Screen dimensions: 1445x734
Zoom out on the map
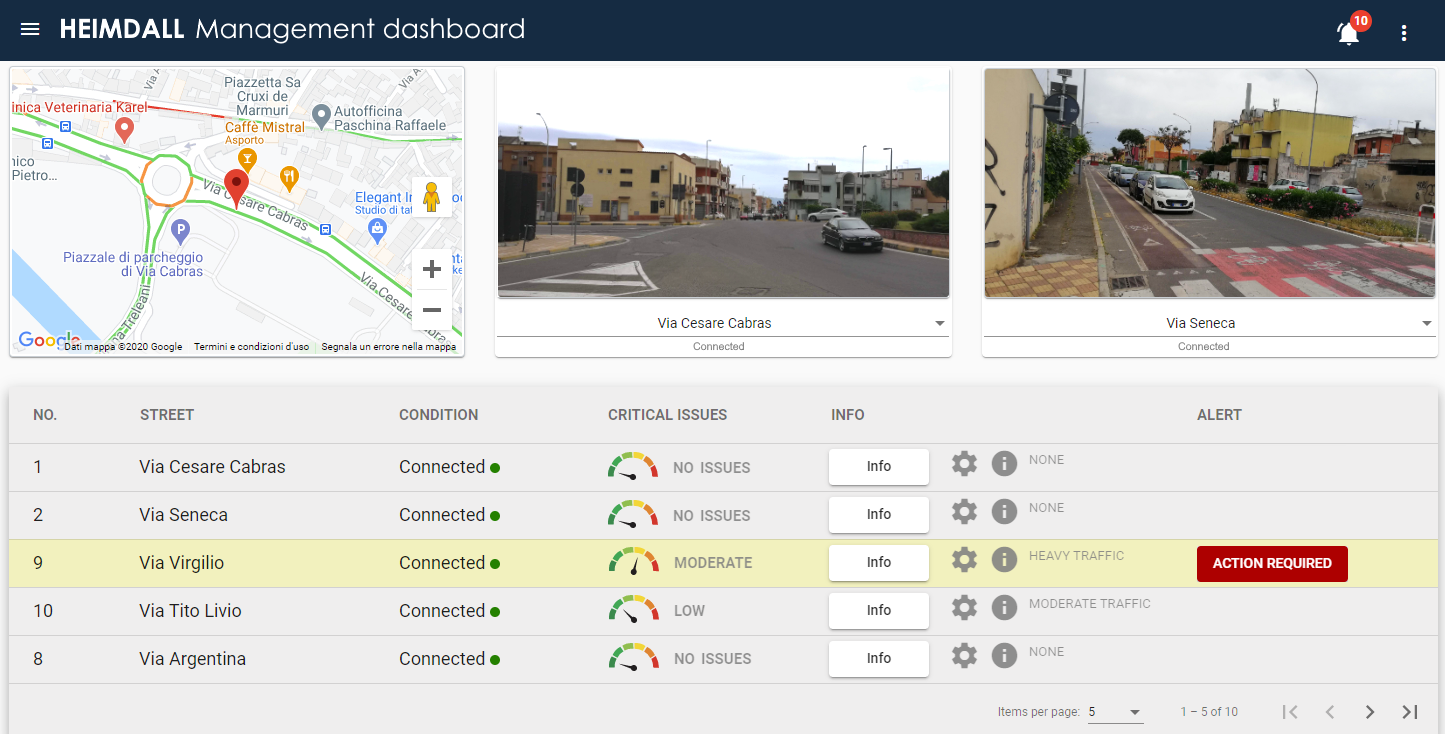point(432,310)
